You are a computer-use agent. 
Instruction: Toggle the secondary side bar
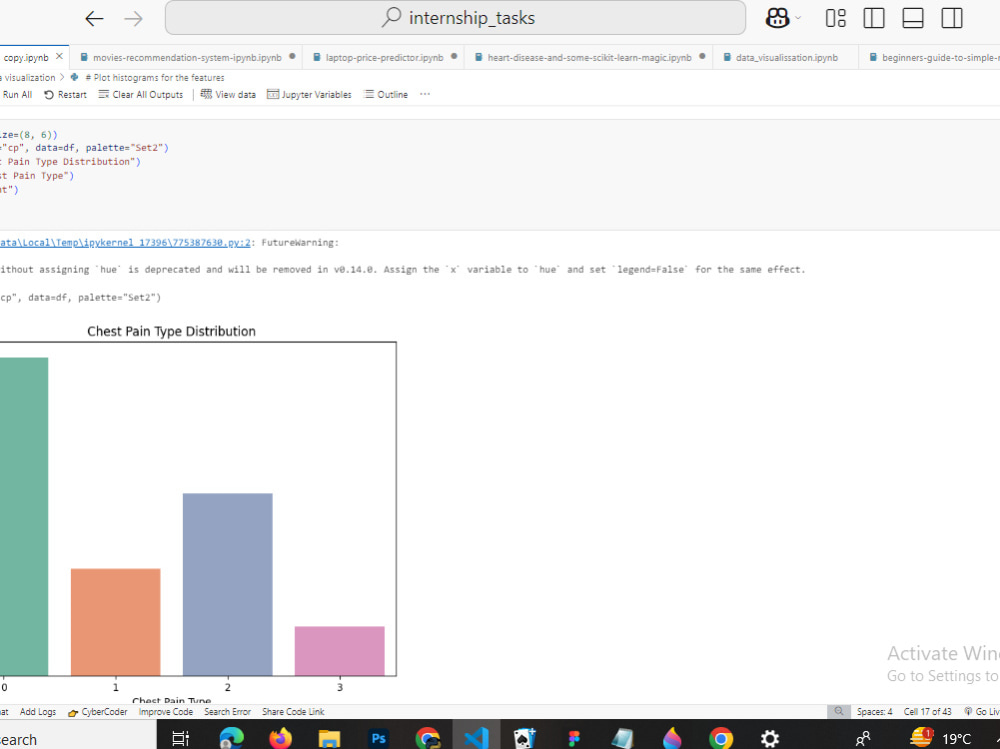(952, 18)
